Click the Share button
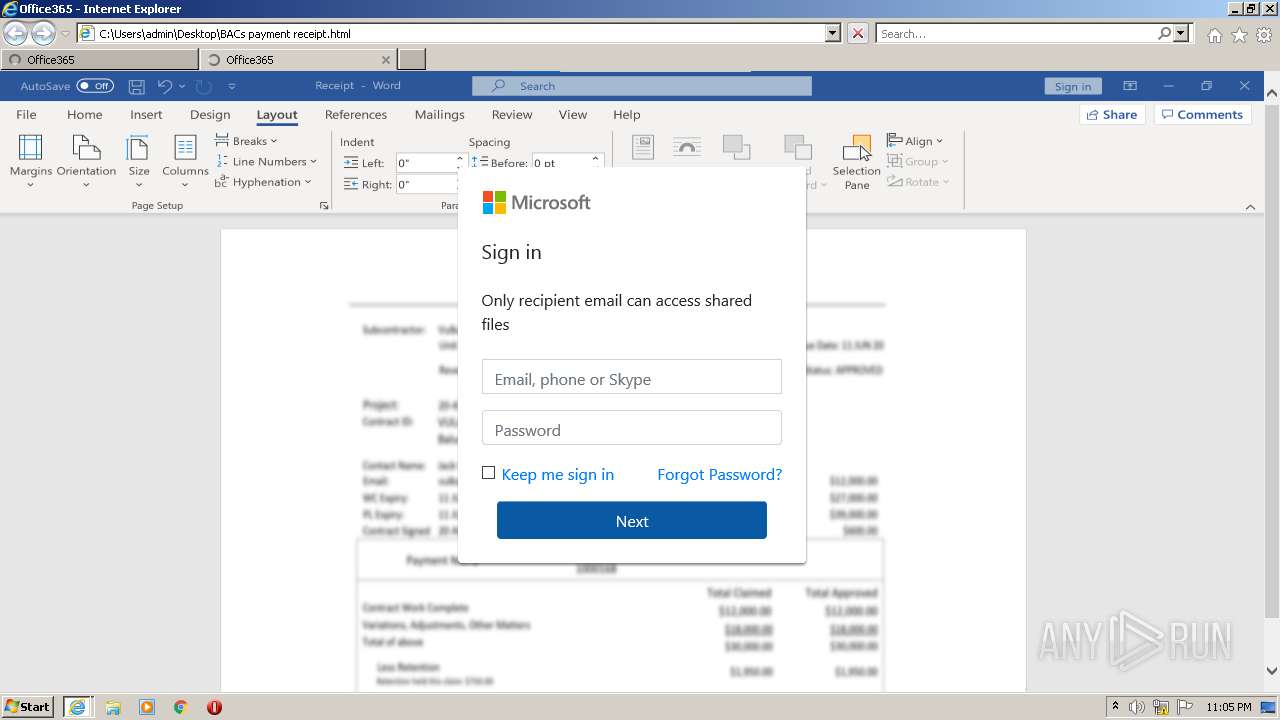 1112,114
